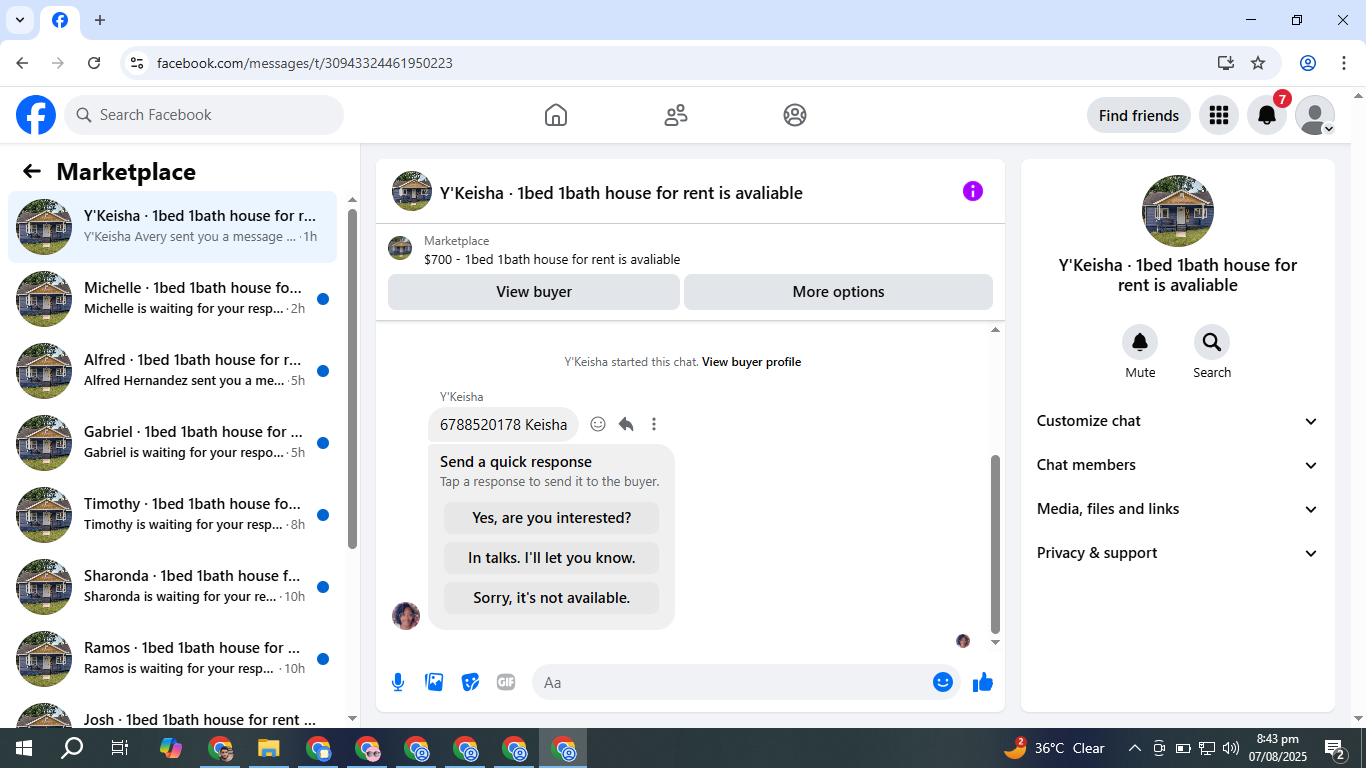Open the Copilot icon on the taskbar
The width and height of the screenshot is (1366, 768).
coord(171,748)
